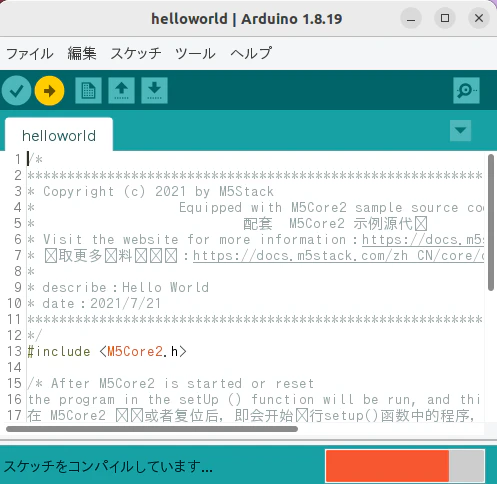
Task: Select the helloworld sketch tab
Action: point(59,135)
